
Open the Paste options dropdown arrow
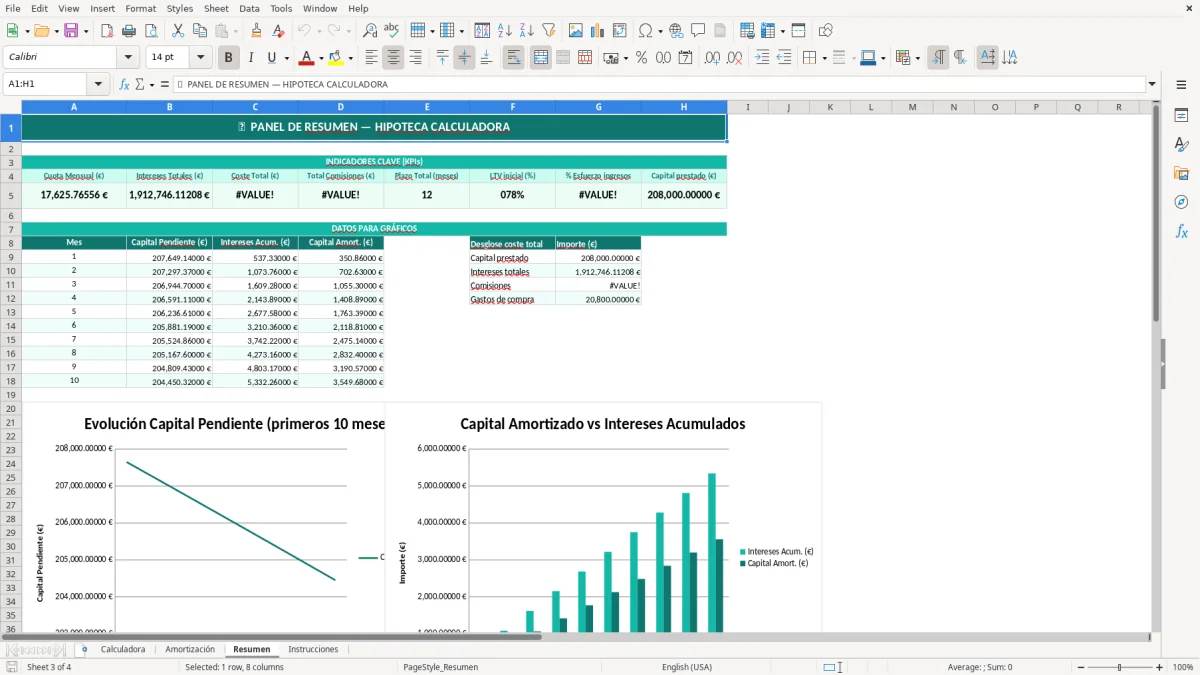pos(235,31)
